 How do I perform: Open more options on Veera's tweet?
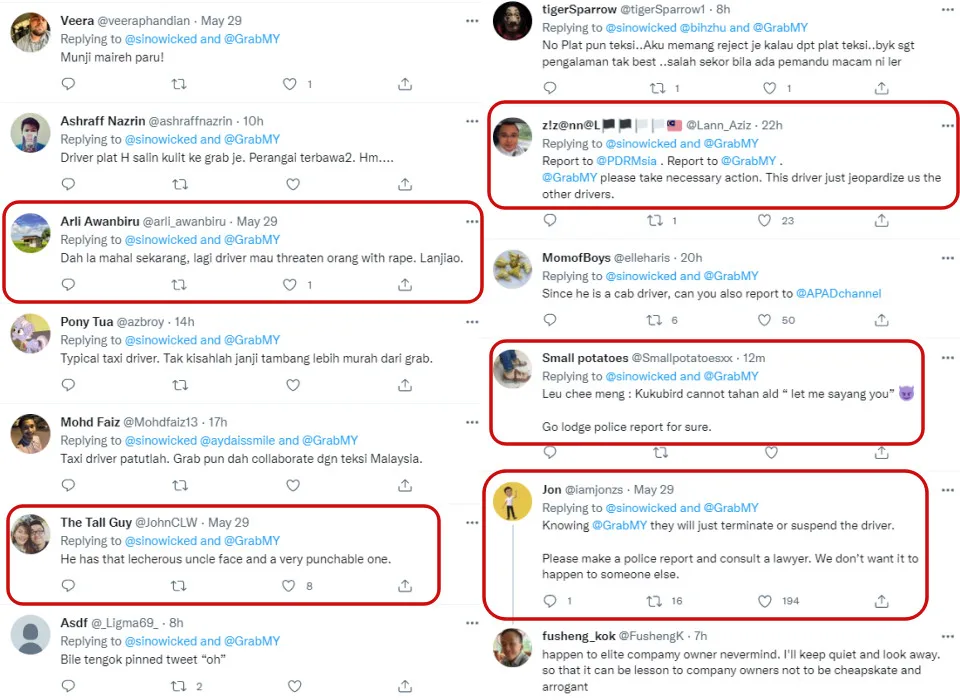click(x=471, y=20)
